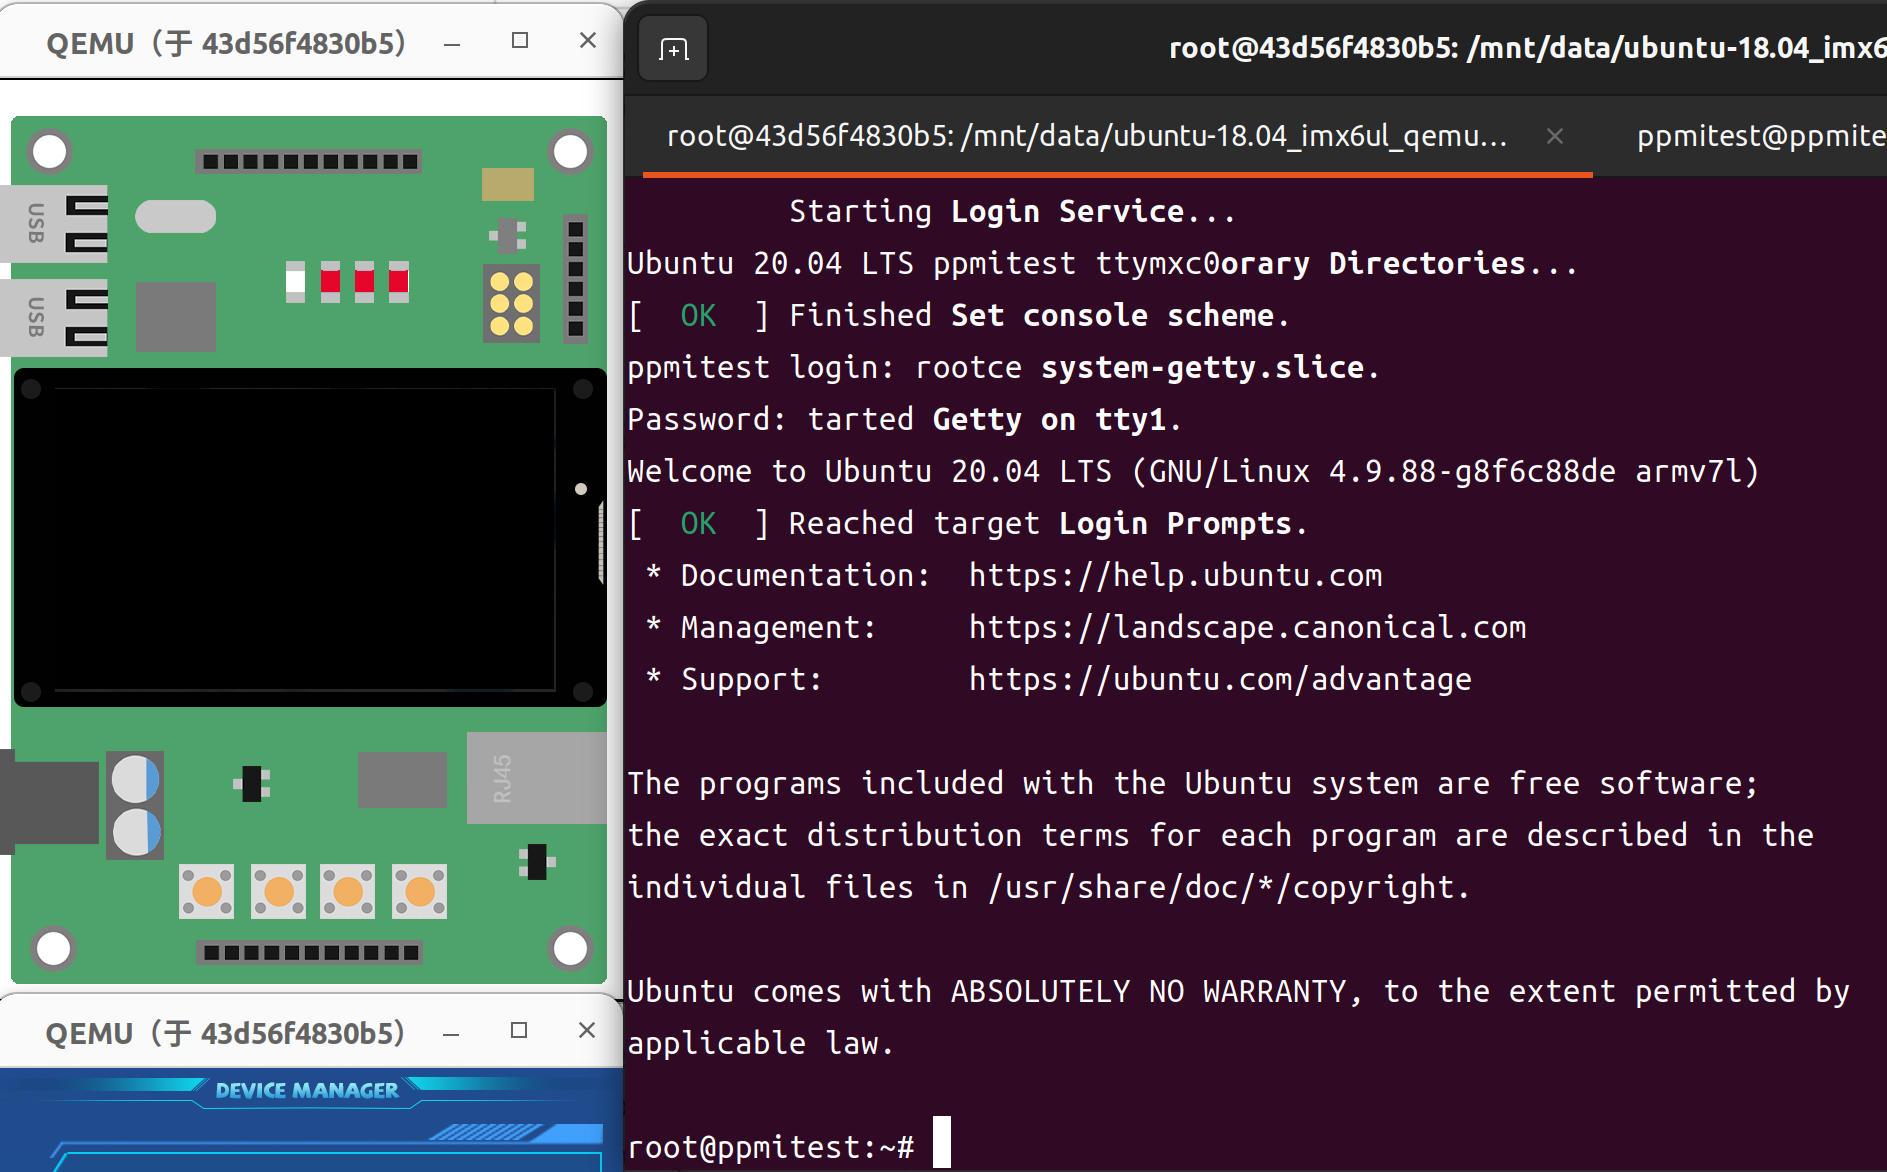Viewport: 1887px width, 1172px height.
Task: Click the yellow six-pin header on the board
Action: (511, 304)
